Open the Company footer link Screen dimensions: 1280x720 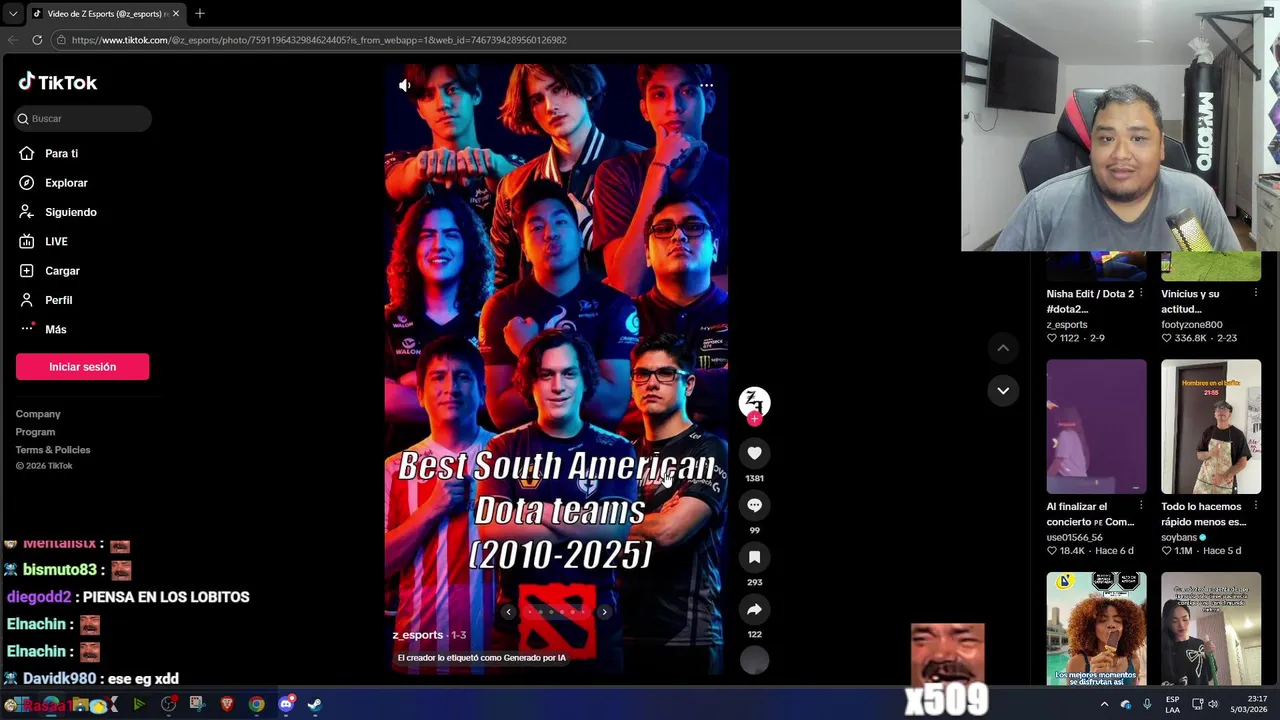tap(38, 414)
